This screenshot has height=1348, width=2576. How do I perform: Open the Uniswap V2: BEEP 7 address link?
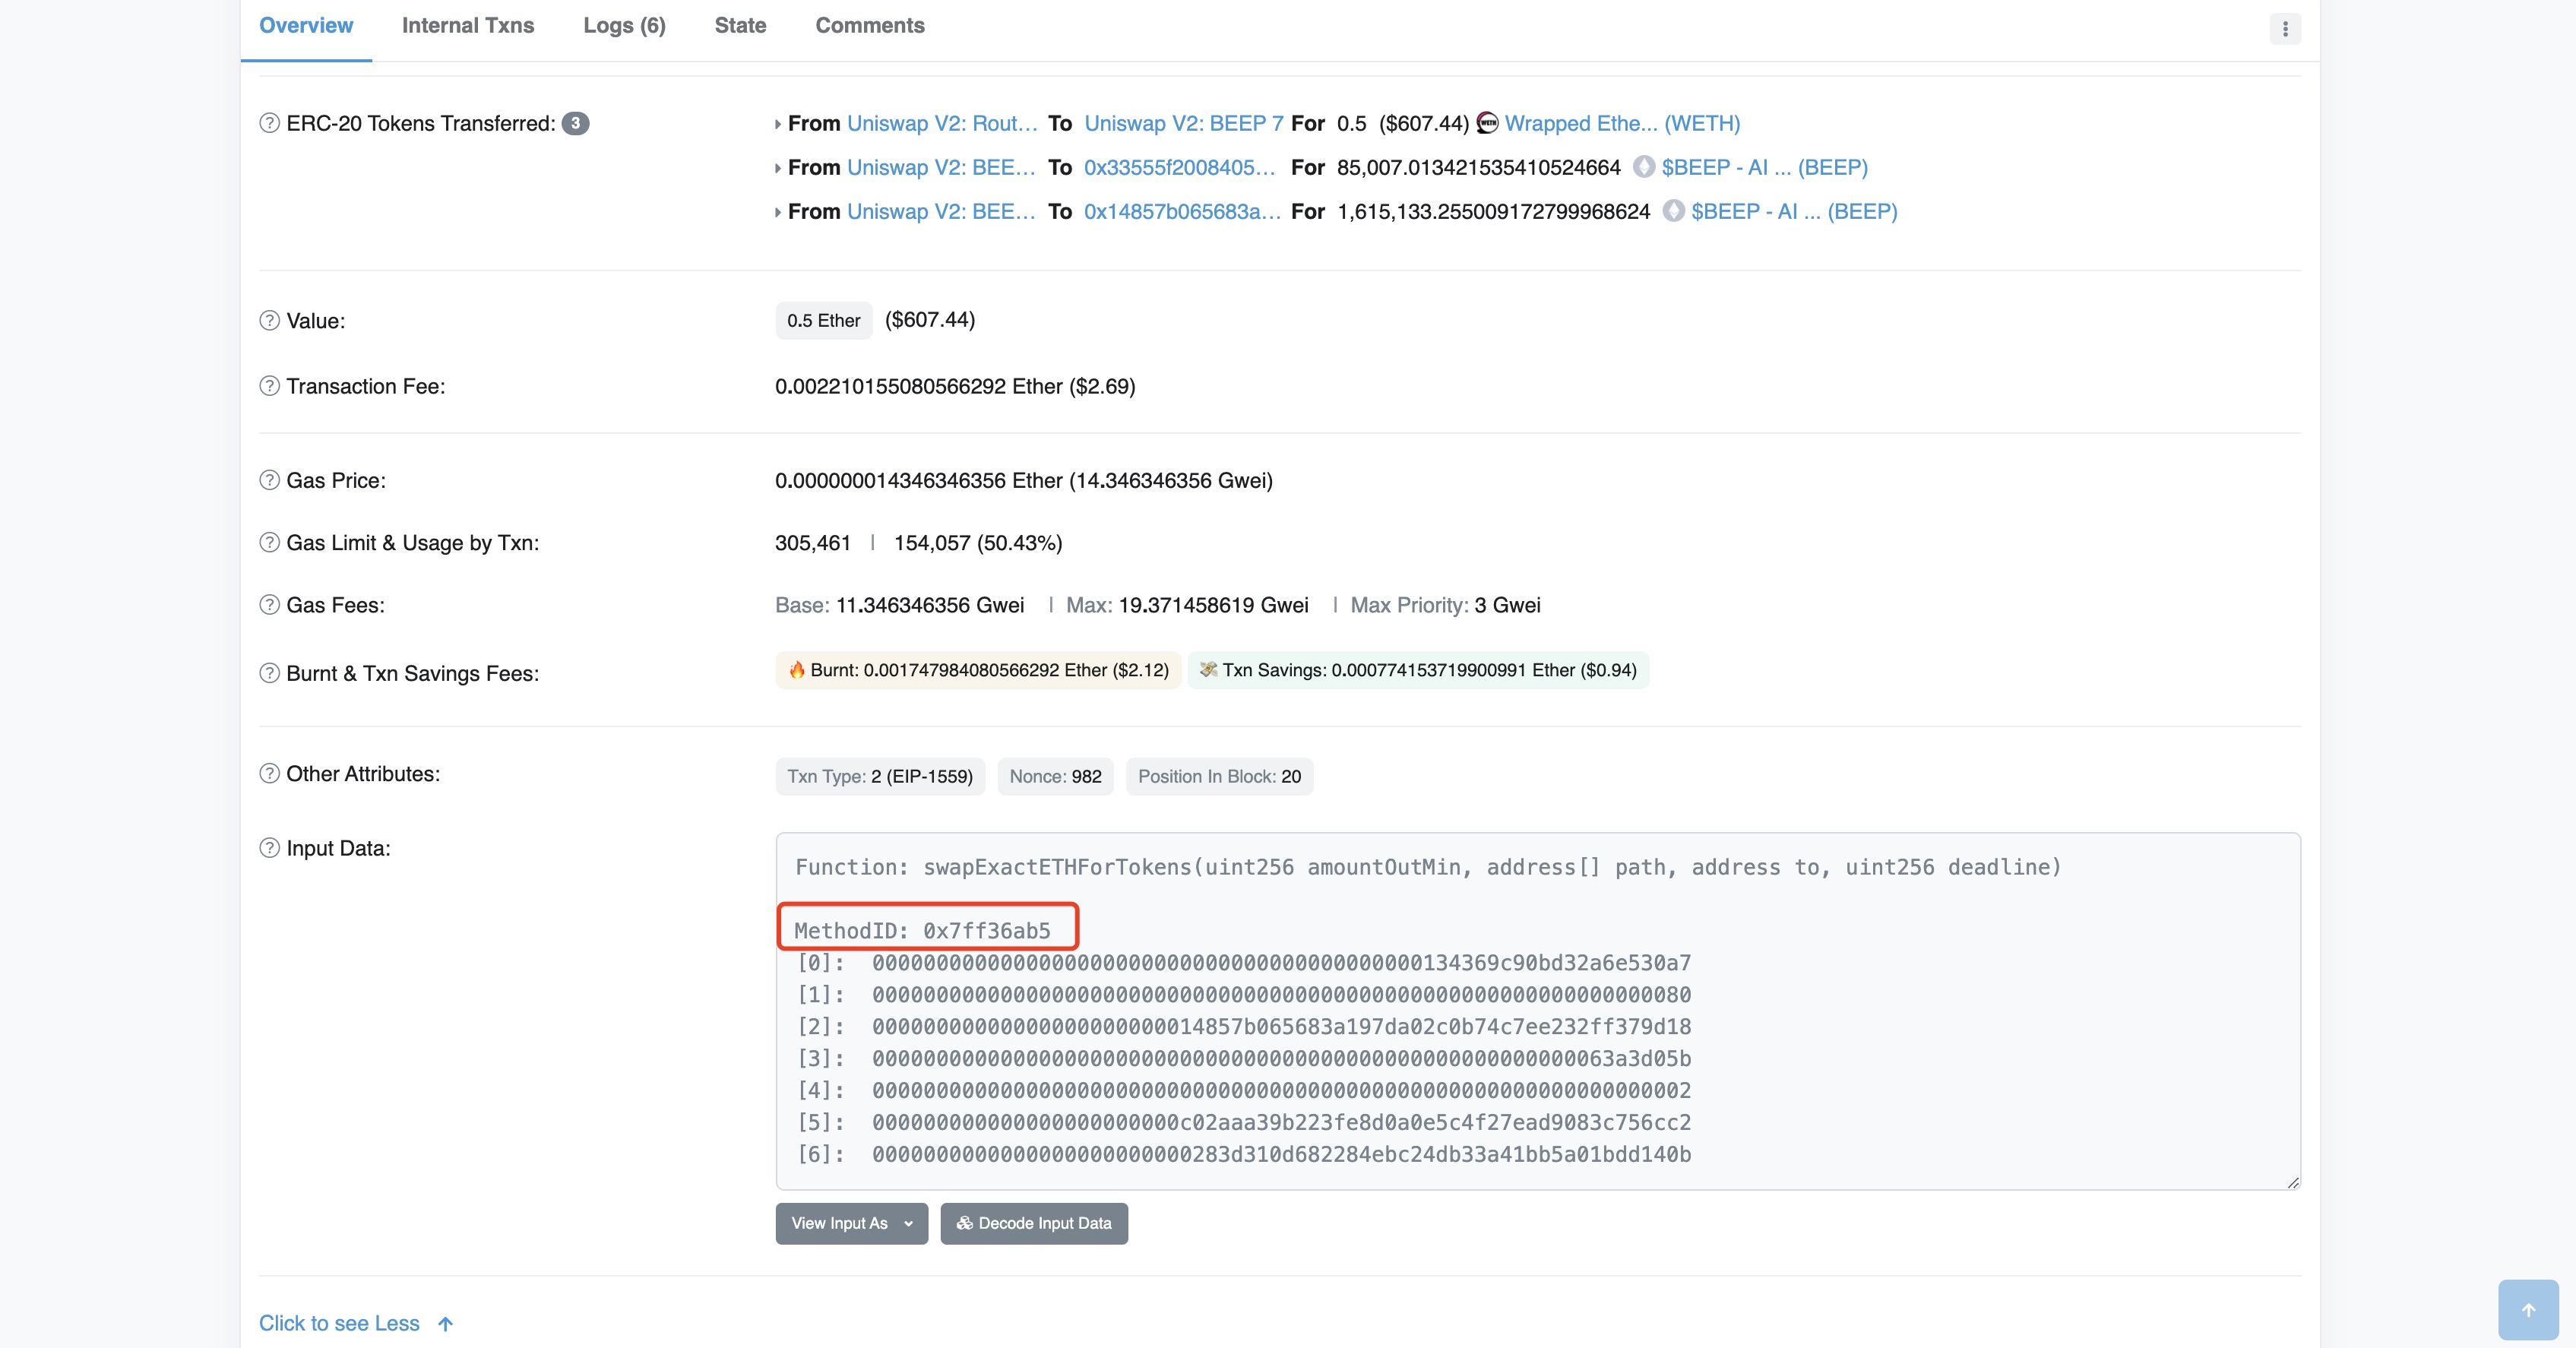click(1183, 123)
